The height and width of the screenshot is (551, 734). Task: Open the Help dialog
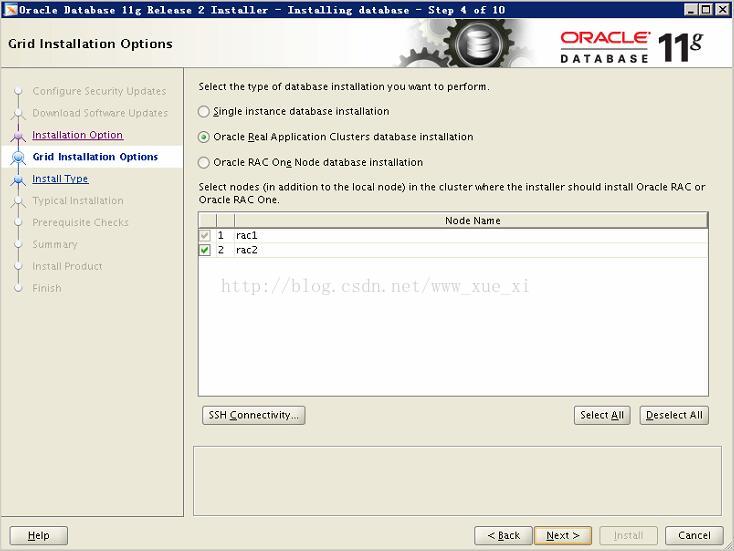[38, 536]
